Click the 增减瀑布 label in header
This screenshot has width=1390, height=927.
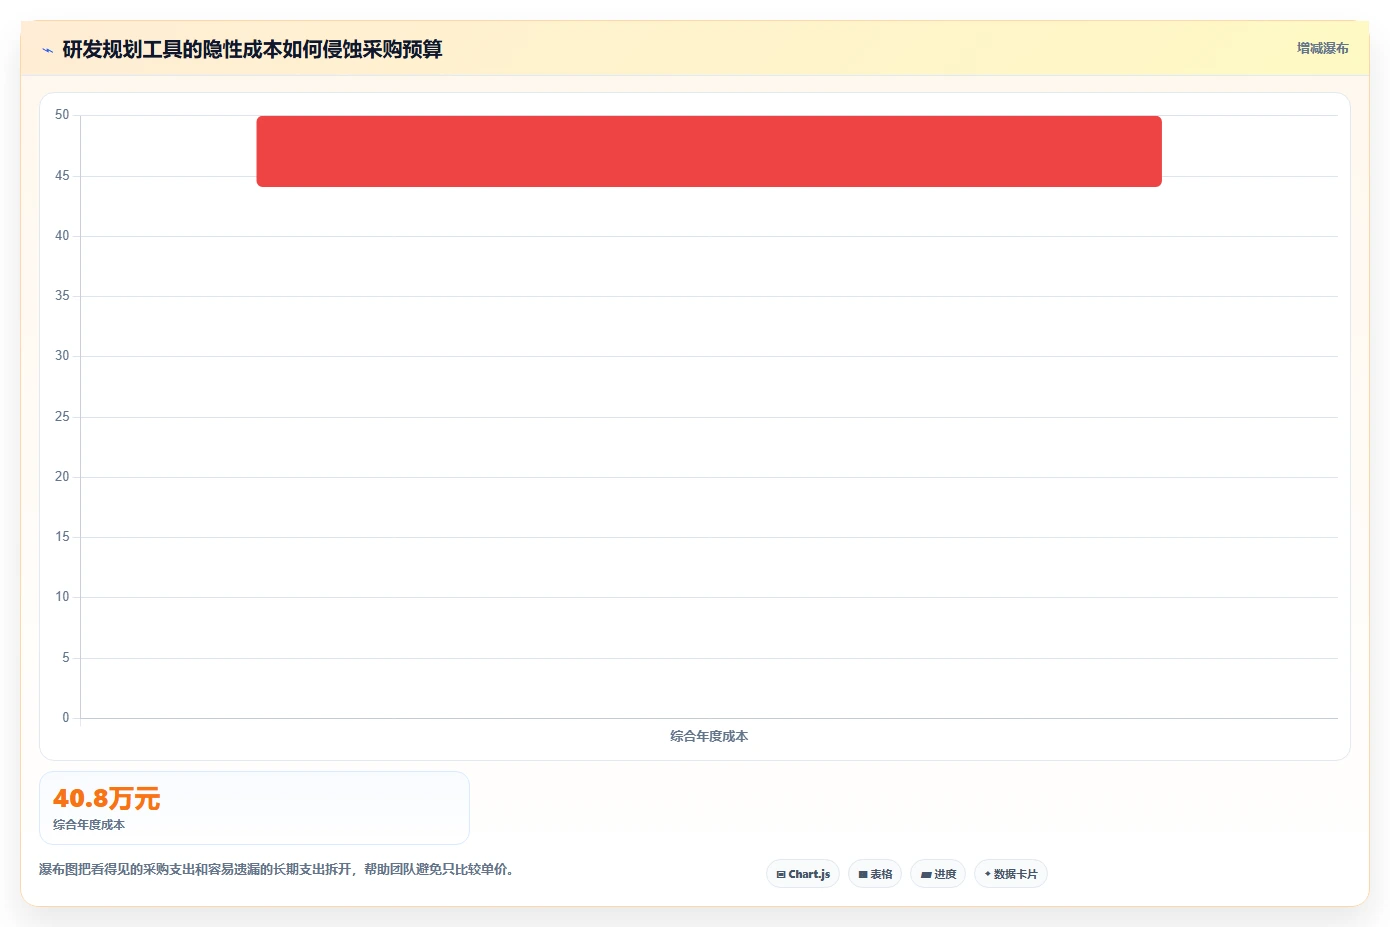pyautogui.click(x=1322, y=48)
